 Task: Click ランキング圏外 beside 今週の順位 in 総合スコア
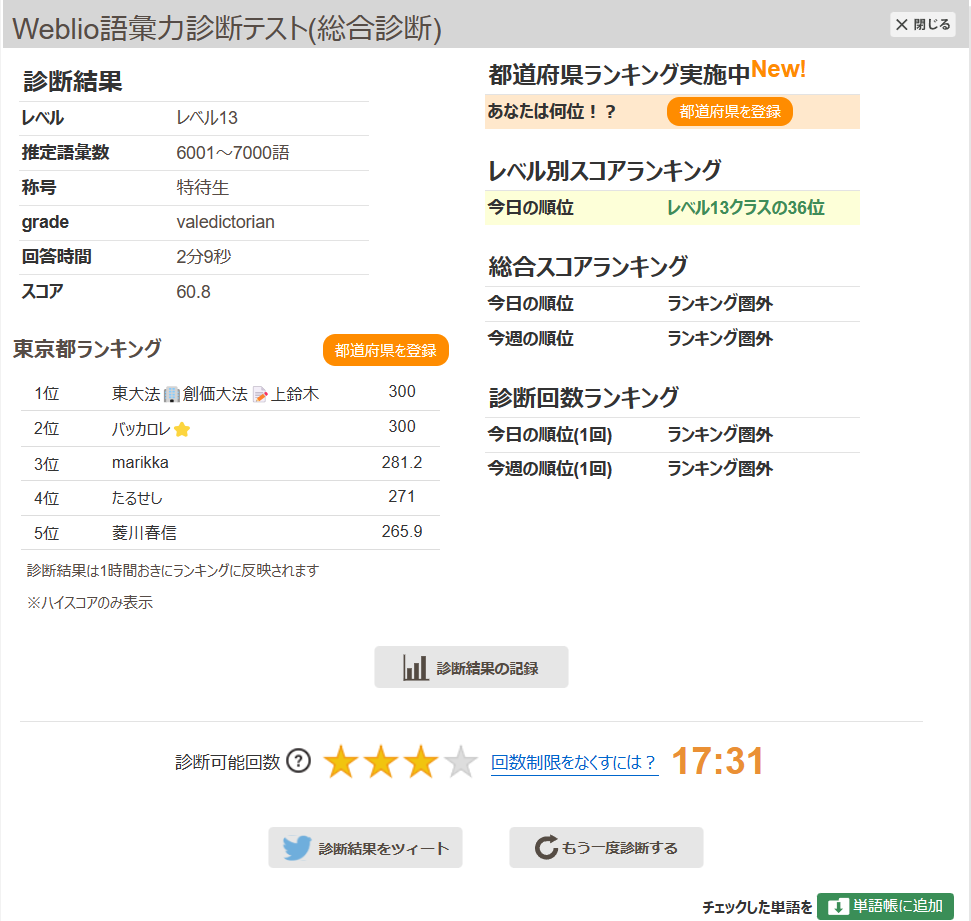720,338
